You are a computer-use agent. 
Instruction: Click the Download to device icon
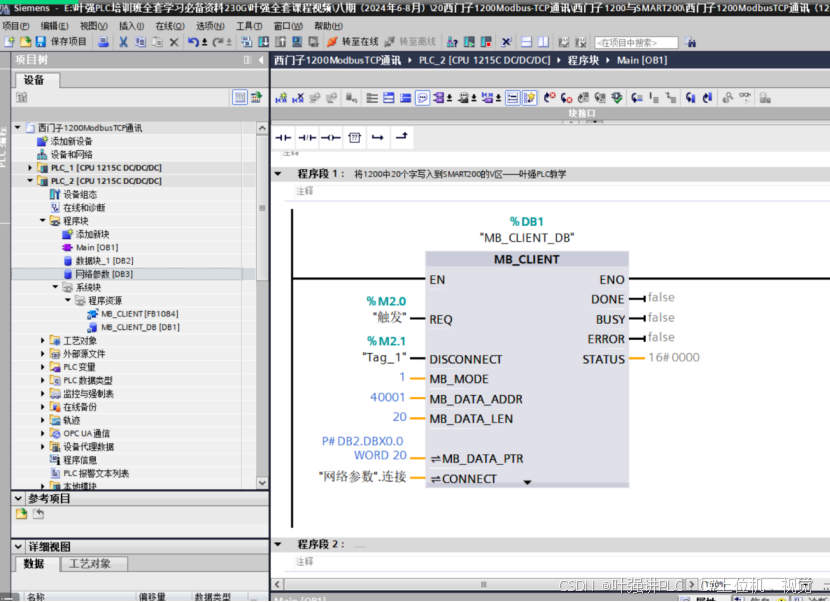click(263, 42)
